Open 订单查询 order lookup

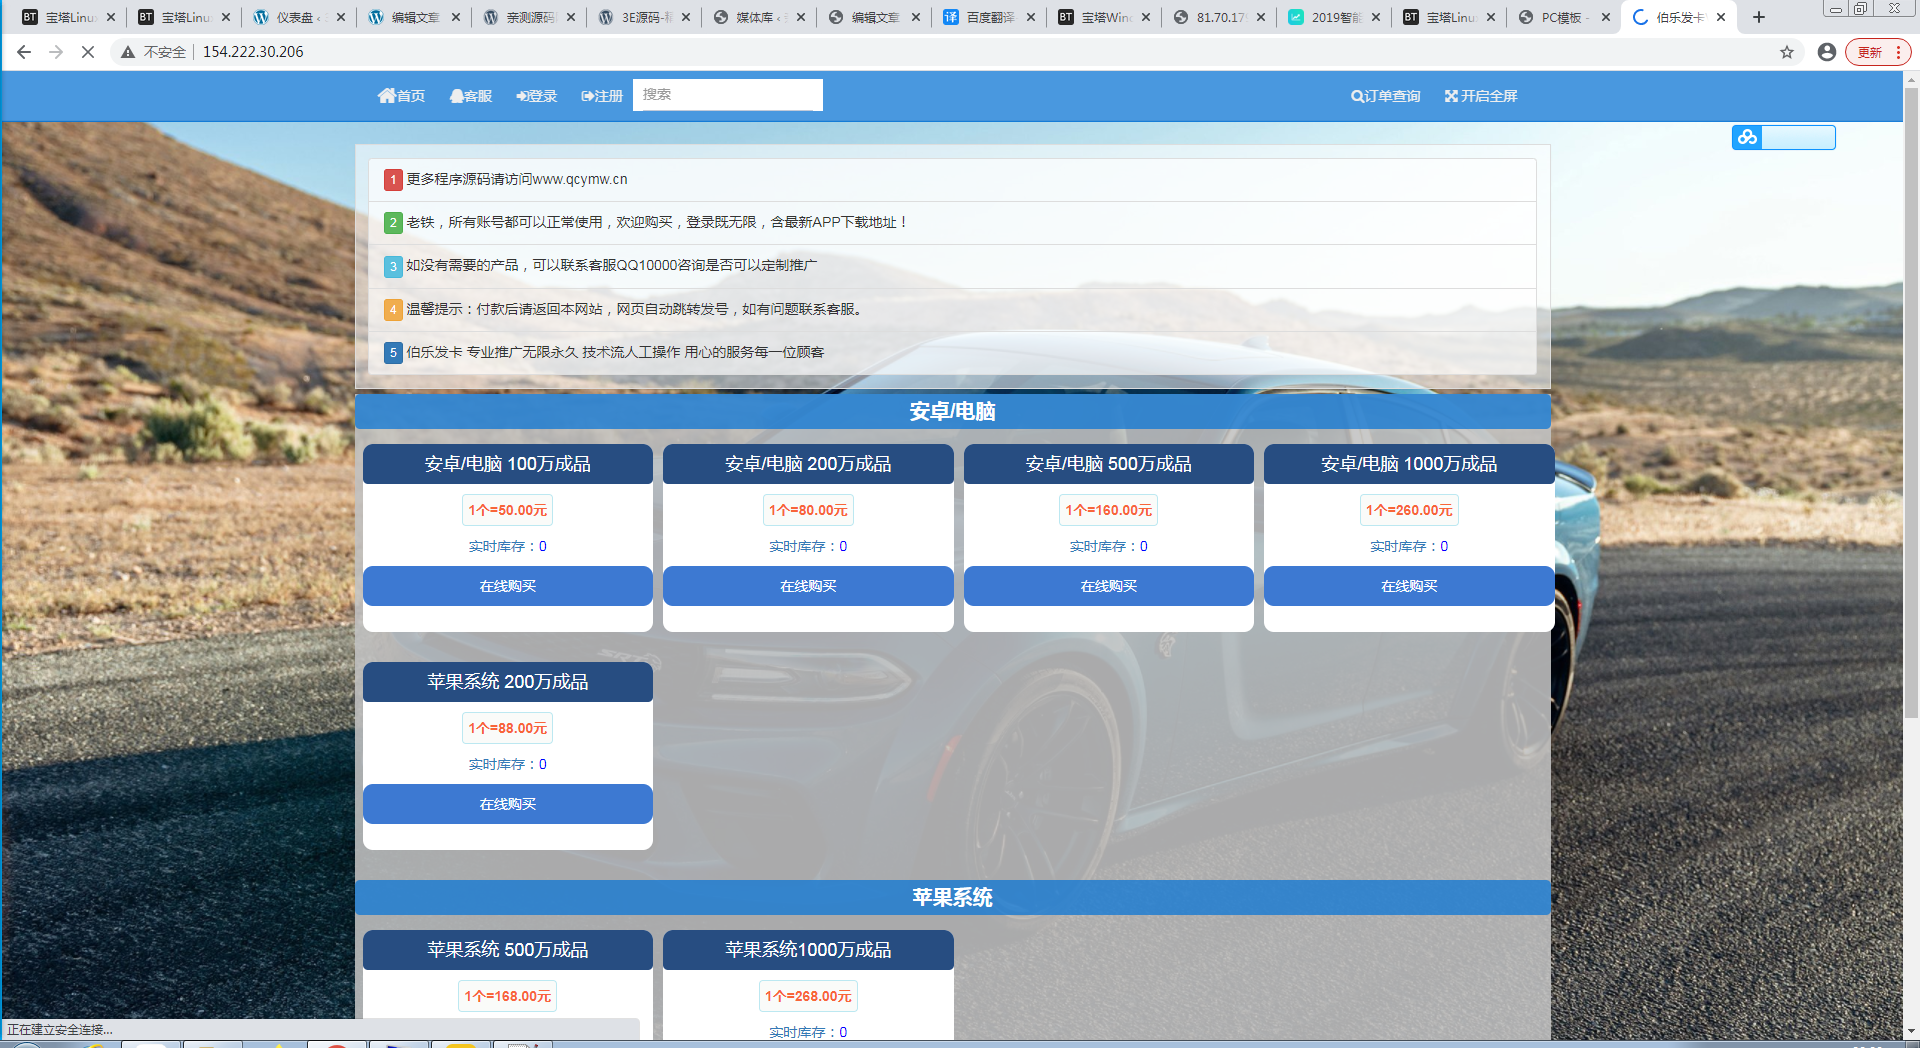[1385, 96]
